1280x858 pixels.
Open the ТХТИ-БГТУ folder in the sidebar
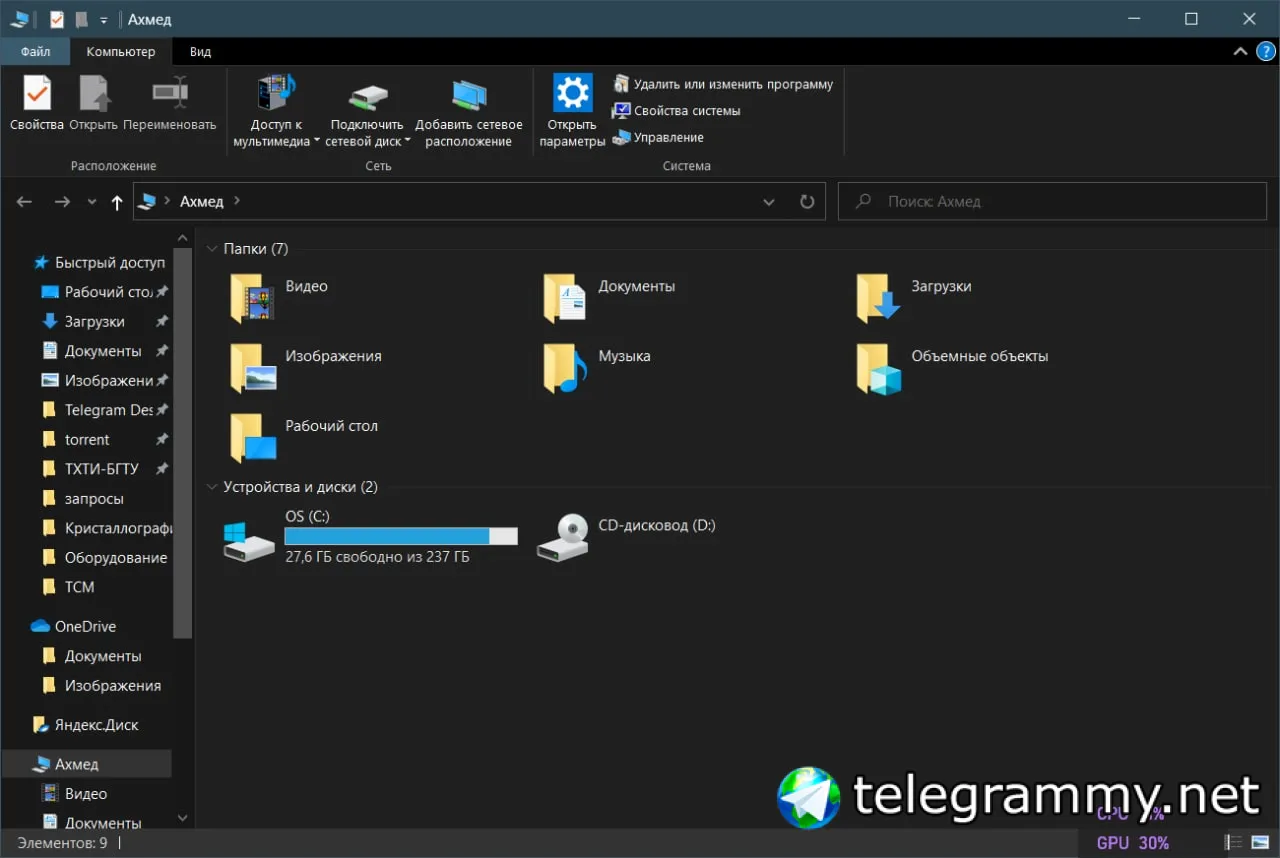105,469
